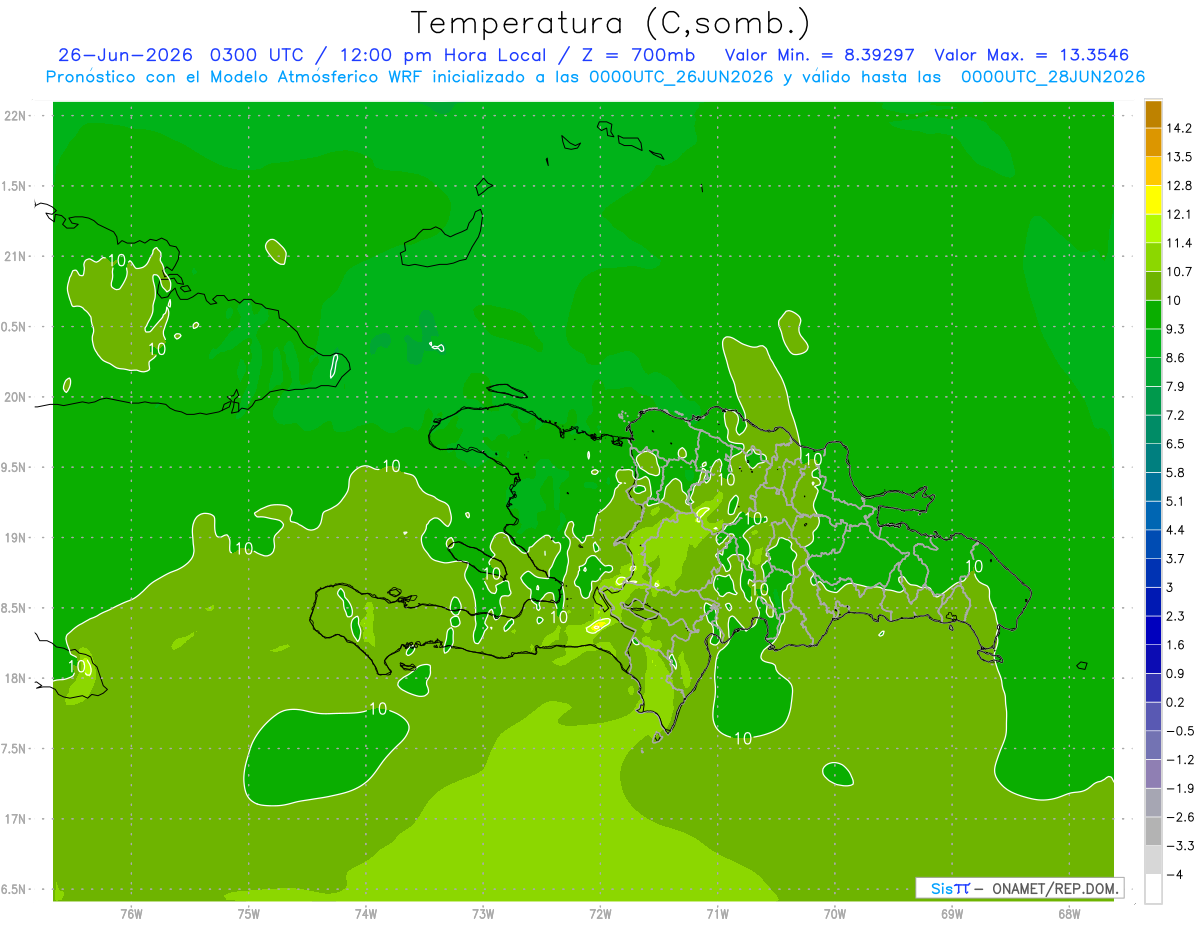This screenshot has height=927, width=1200.
Task: Pick the lime swatch between 11.4 and 12.1
Action: pyautogui.click(x=1153, y=229)
